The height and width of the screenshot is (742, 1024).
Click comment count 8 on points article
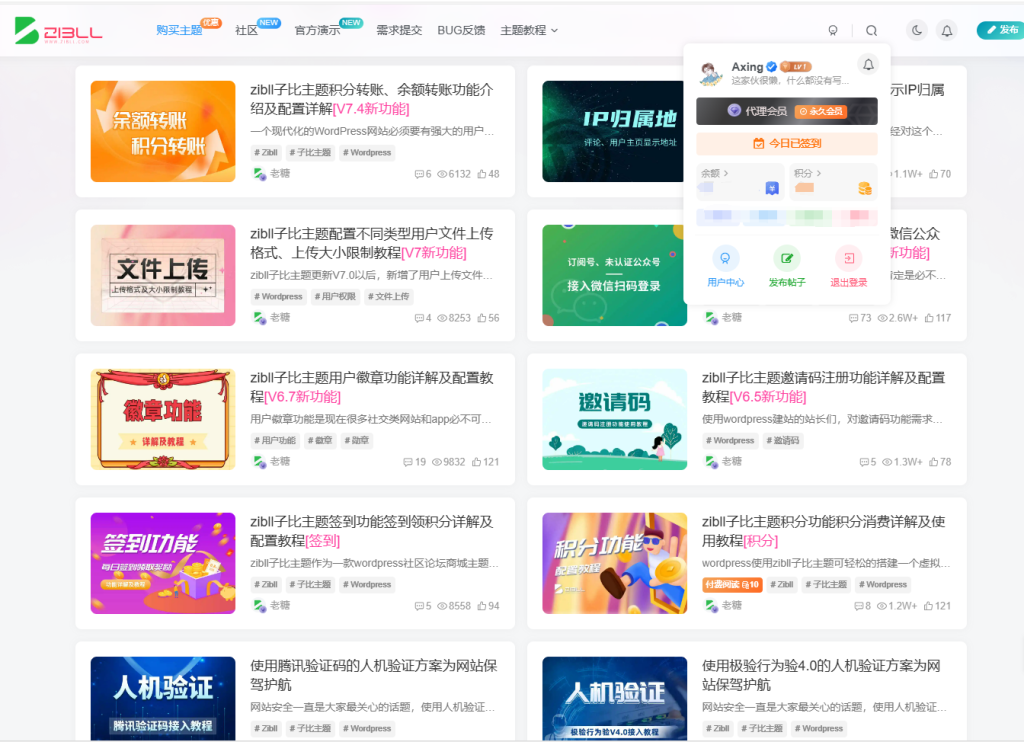[x=863, y=606]
